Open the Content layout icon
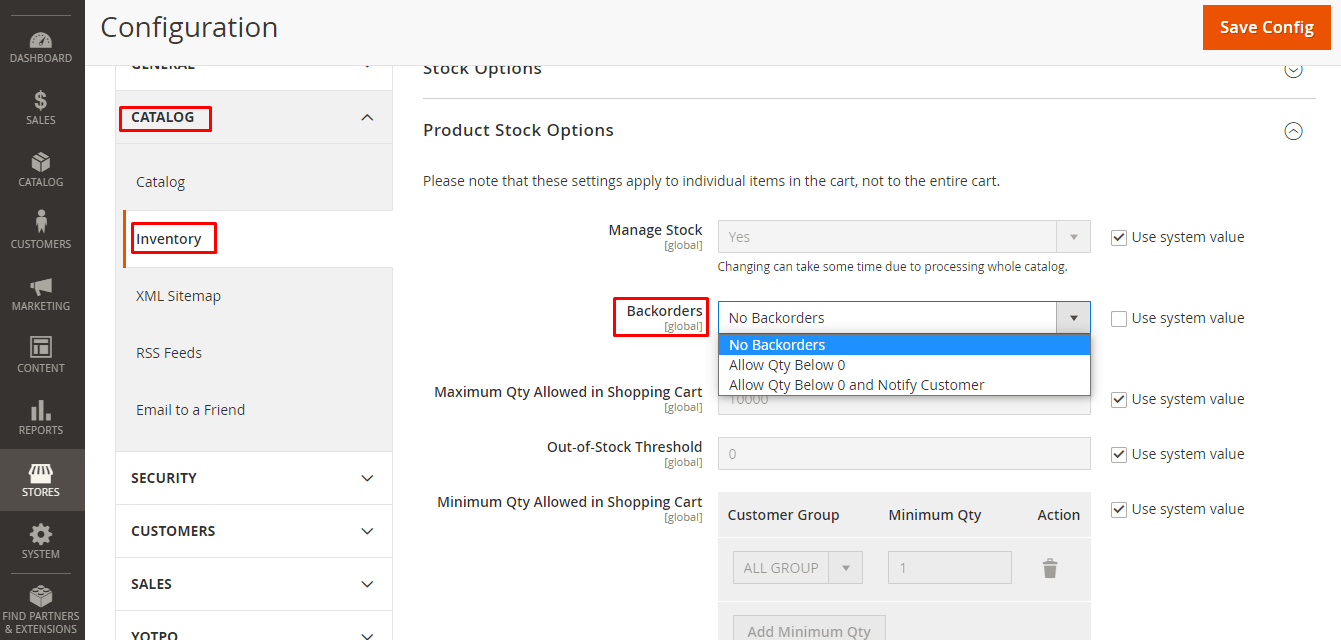The image size is (1341, 640). [41, 348]
